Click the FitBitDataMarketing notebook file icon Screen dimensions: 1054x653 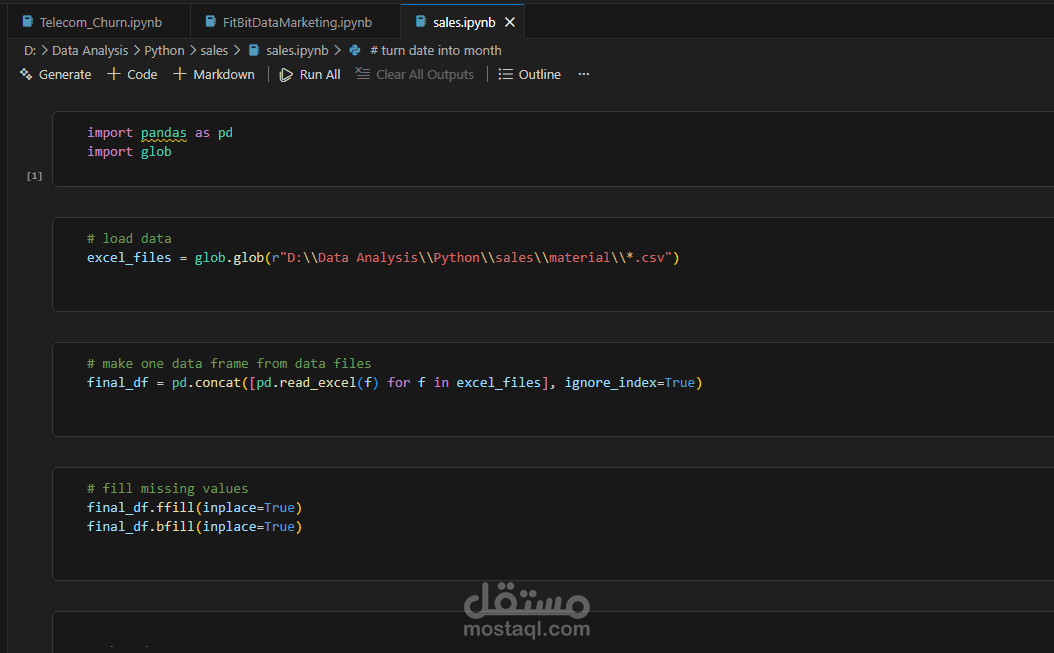210,22
